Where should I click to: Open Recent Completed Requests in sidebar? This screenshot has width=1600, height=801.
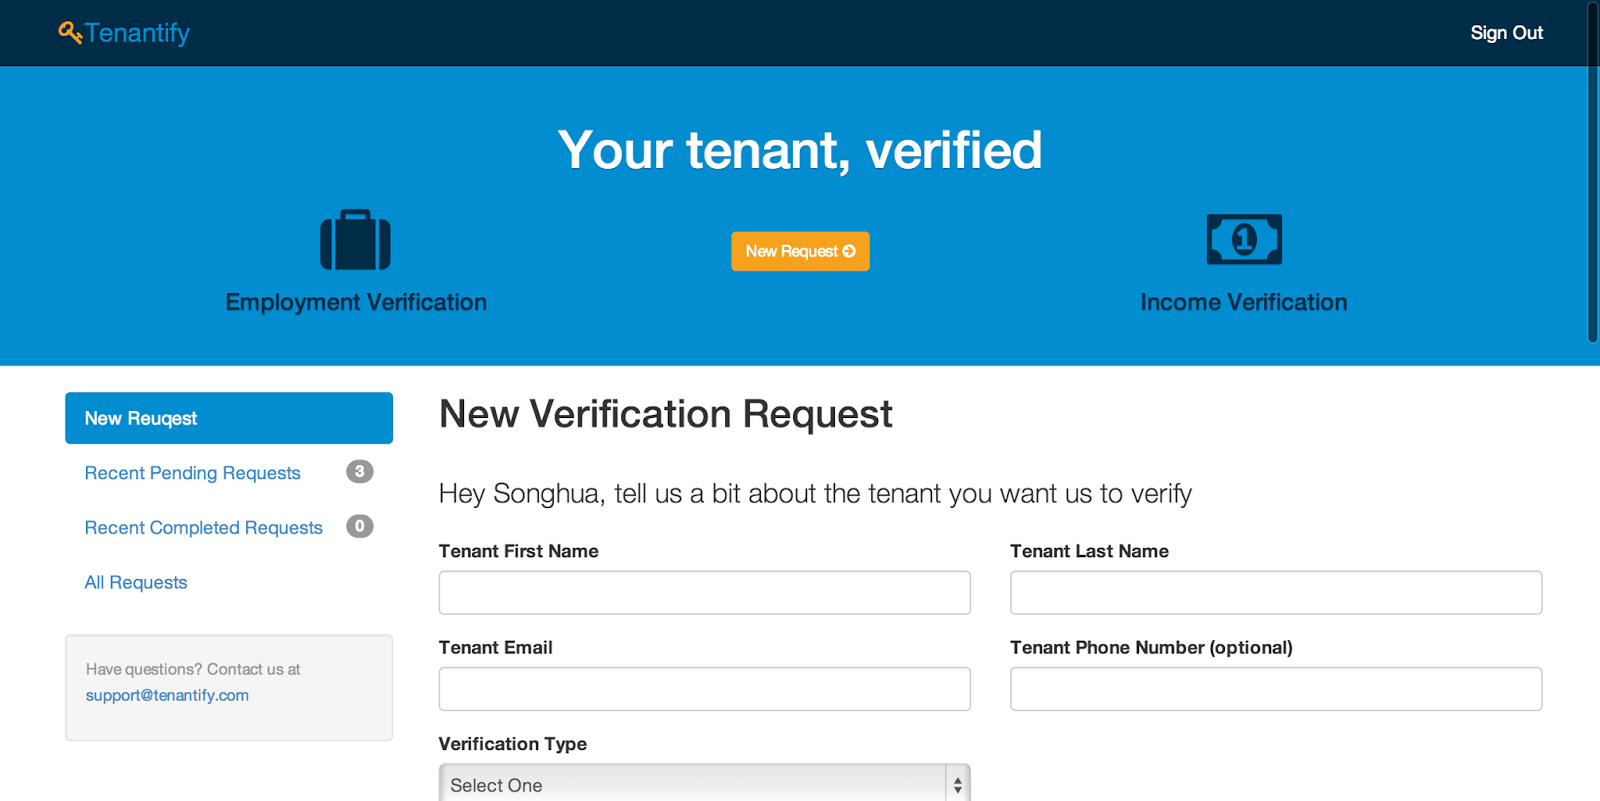(203, 528)
